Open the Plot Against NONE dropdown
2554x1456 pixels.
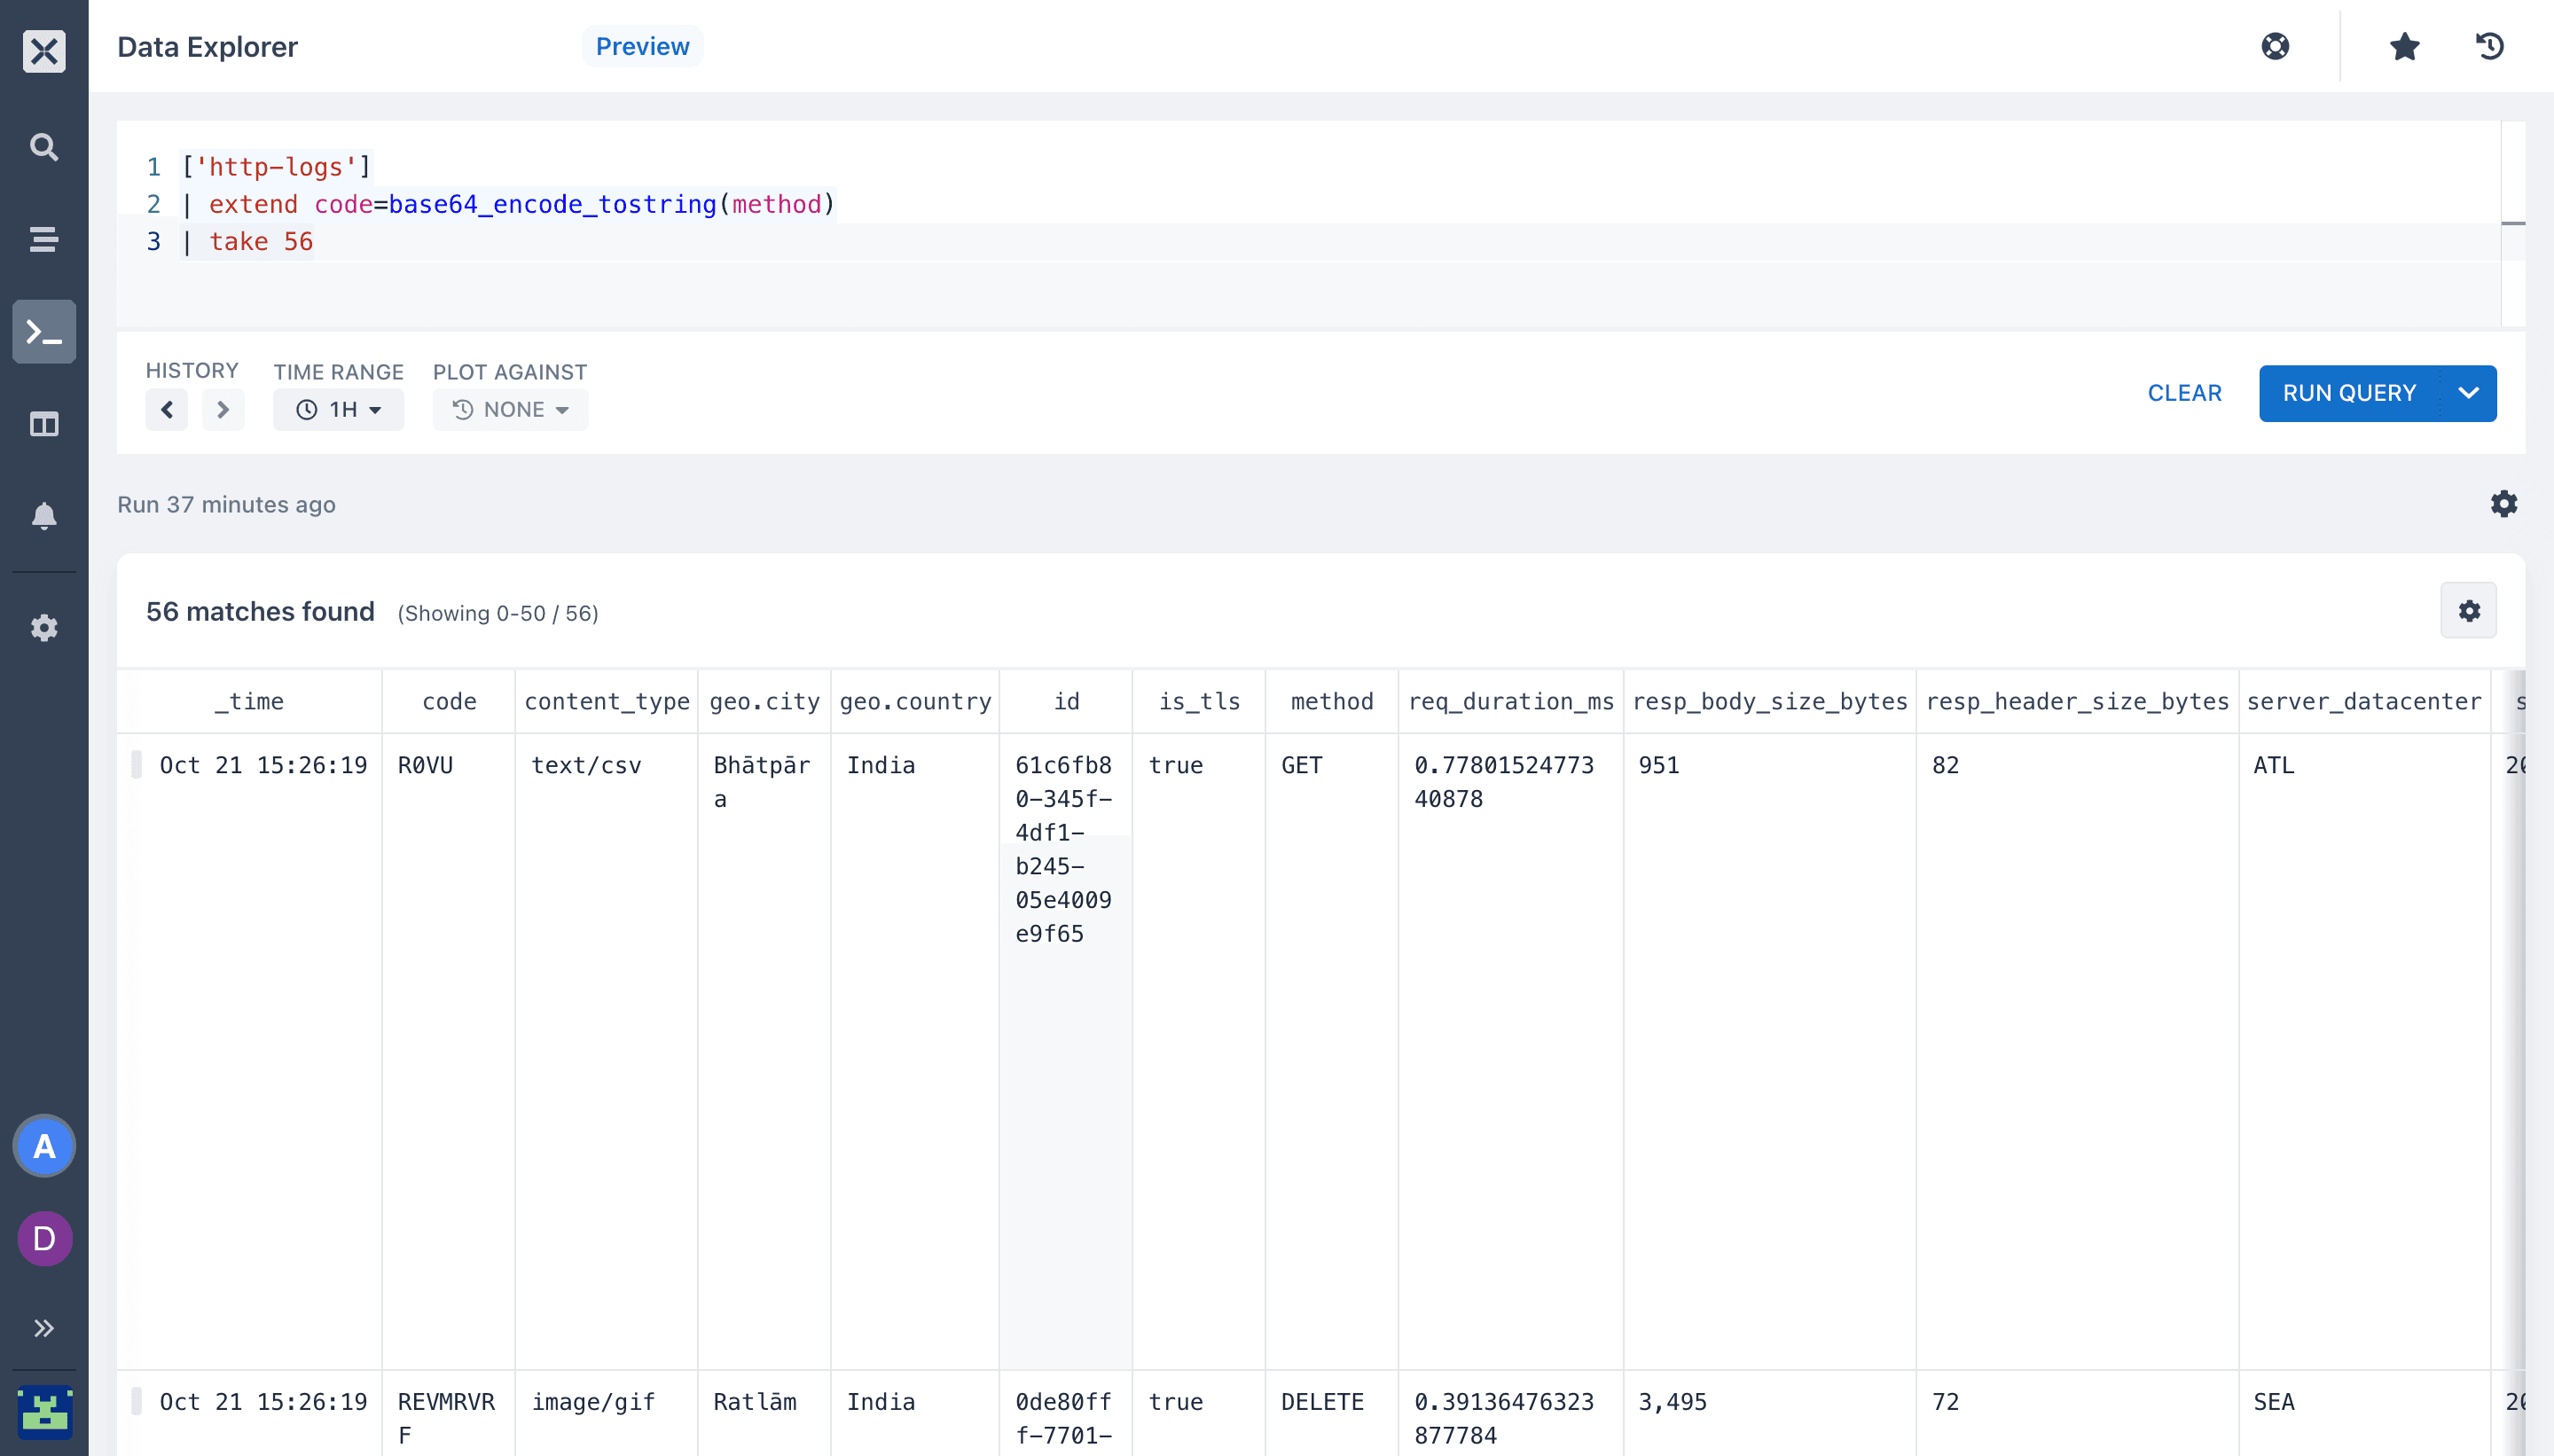[x=510, y=410]
